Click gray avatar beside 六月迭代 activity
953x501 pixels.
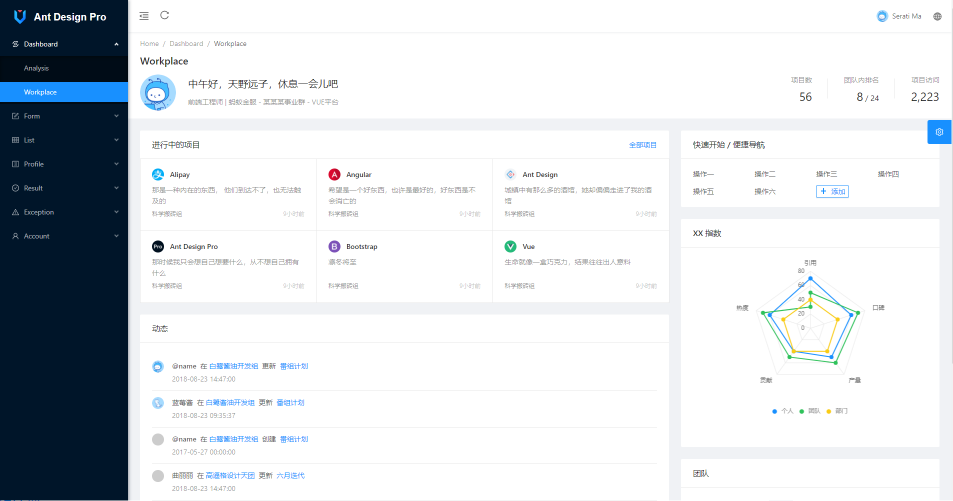point(158,476)
